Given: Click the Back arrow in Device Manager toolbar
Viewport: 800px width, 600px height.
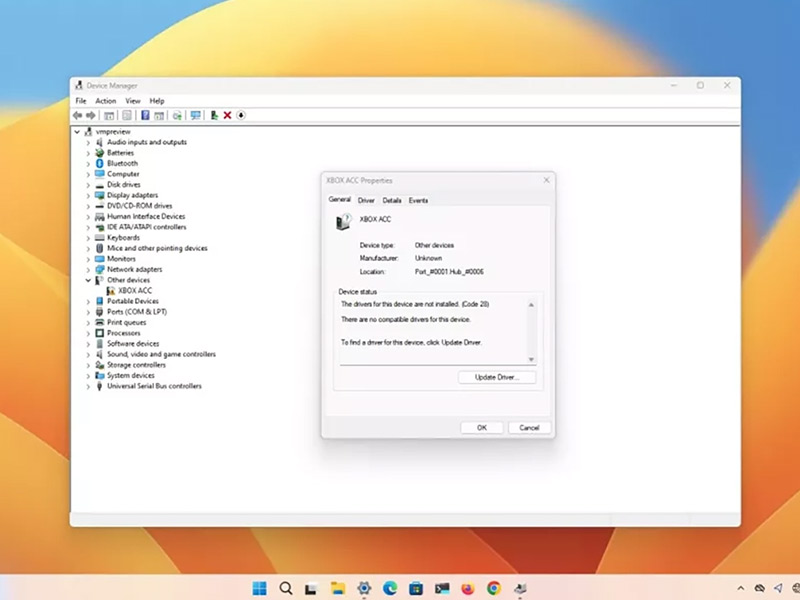Looking at the screenshot, I should tap(78, 115).
